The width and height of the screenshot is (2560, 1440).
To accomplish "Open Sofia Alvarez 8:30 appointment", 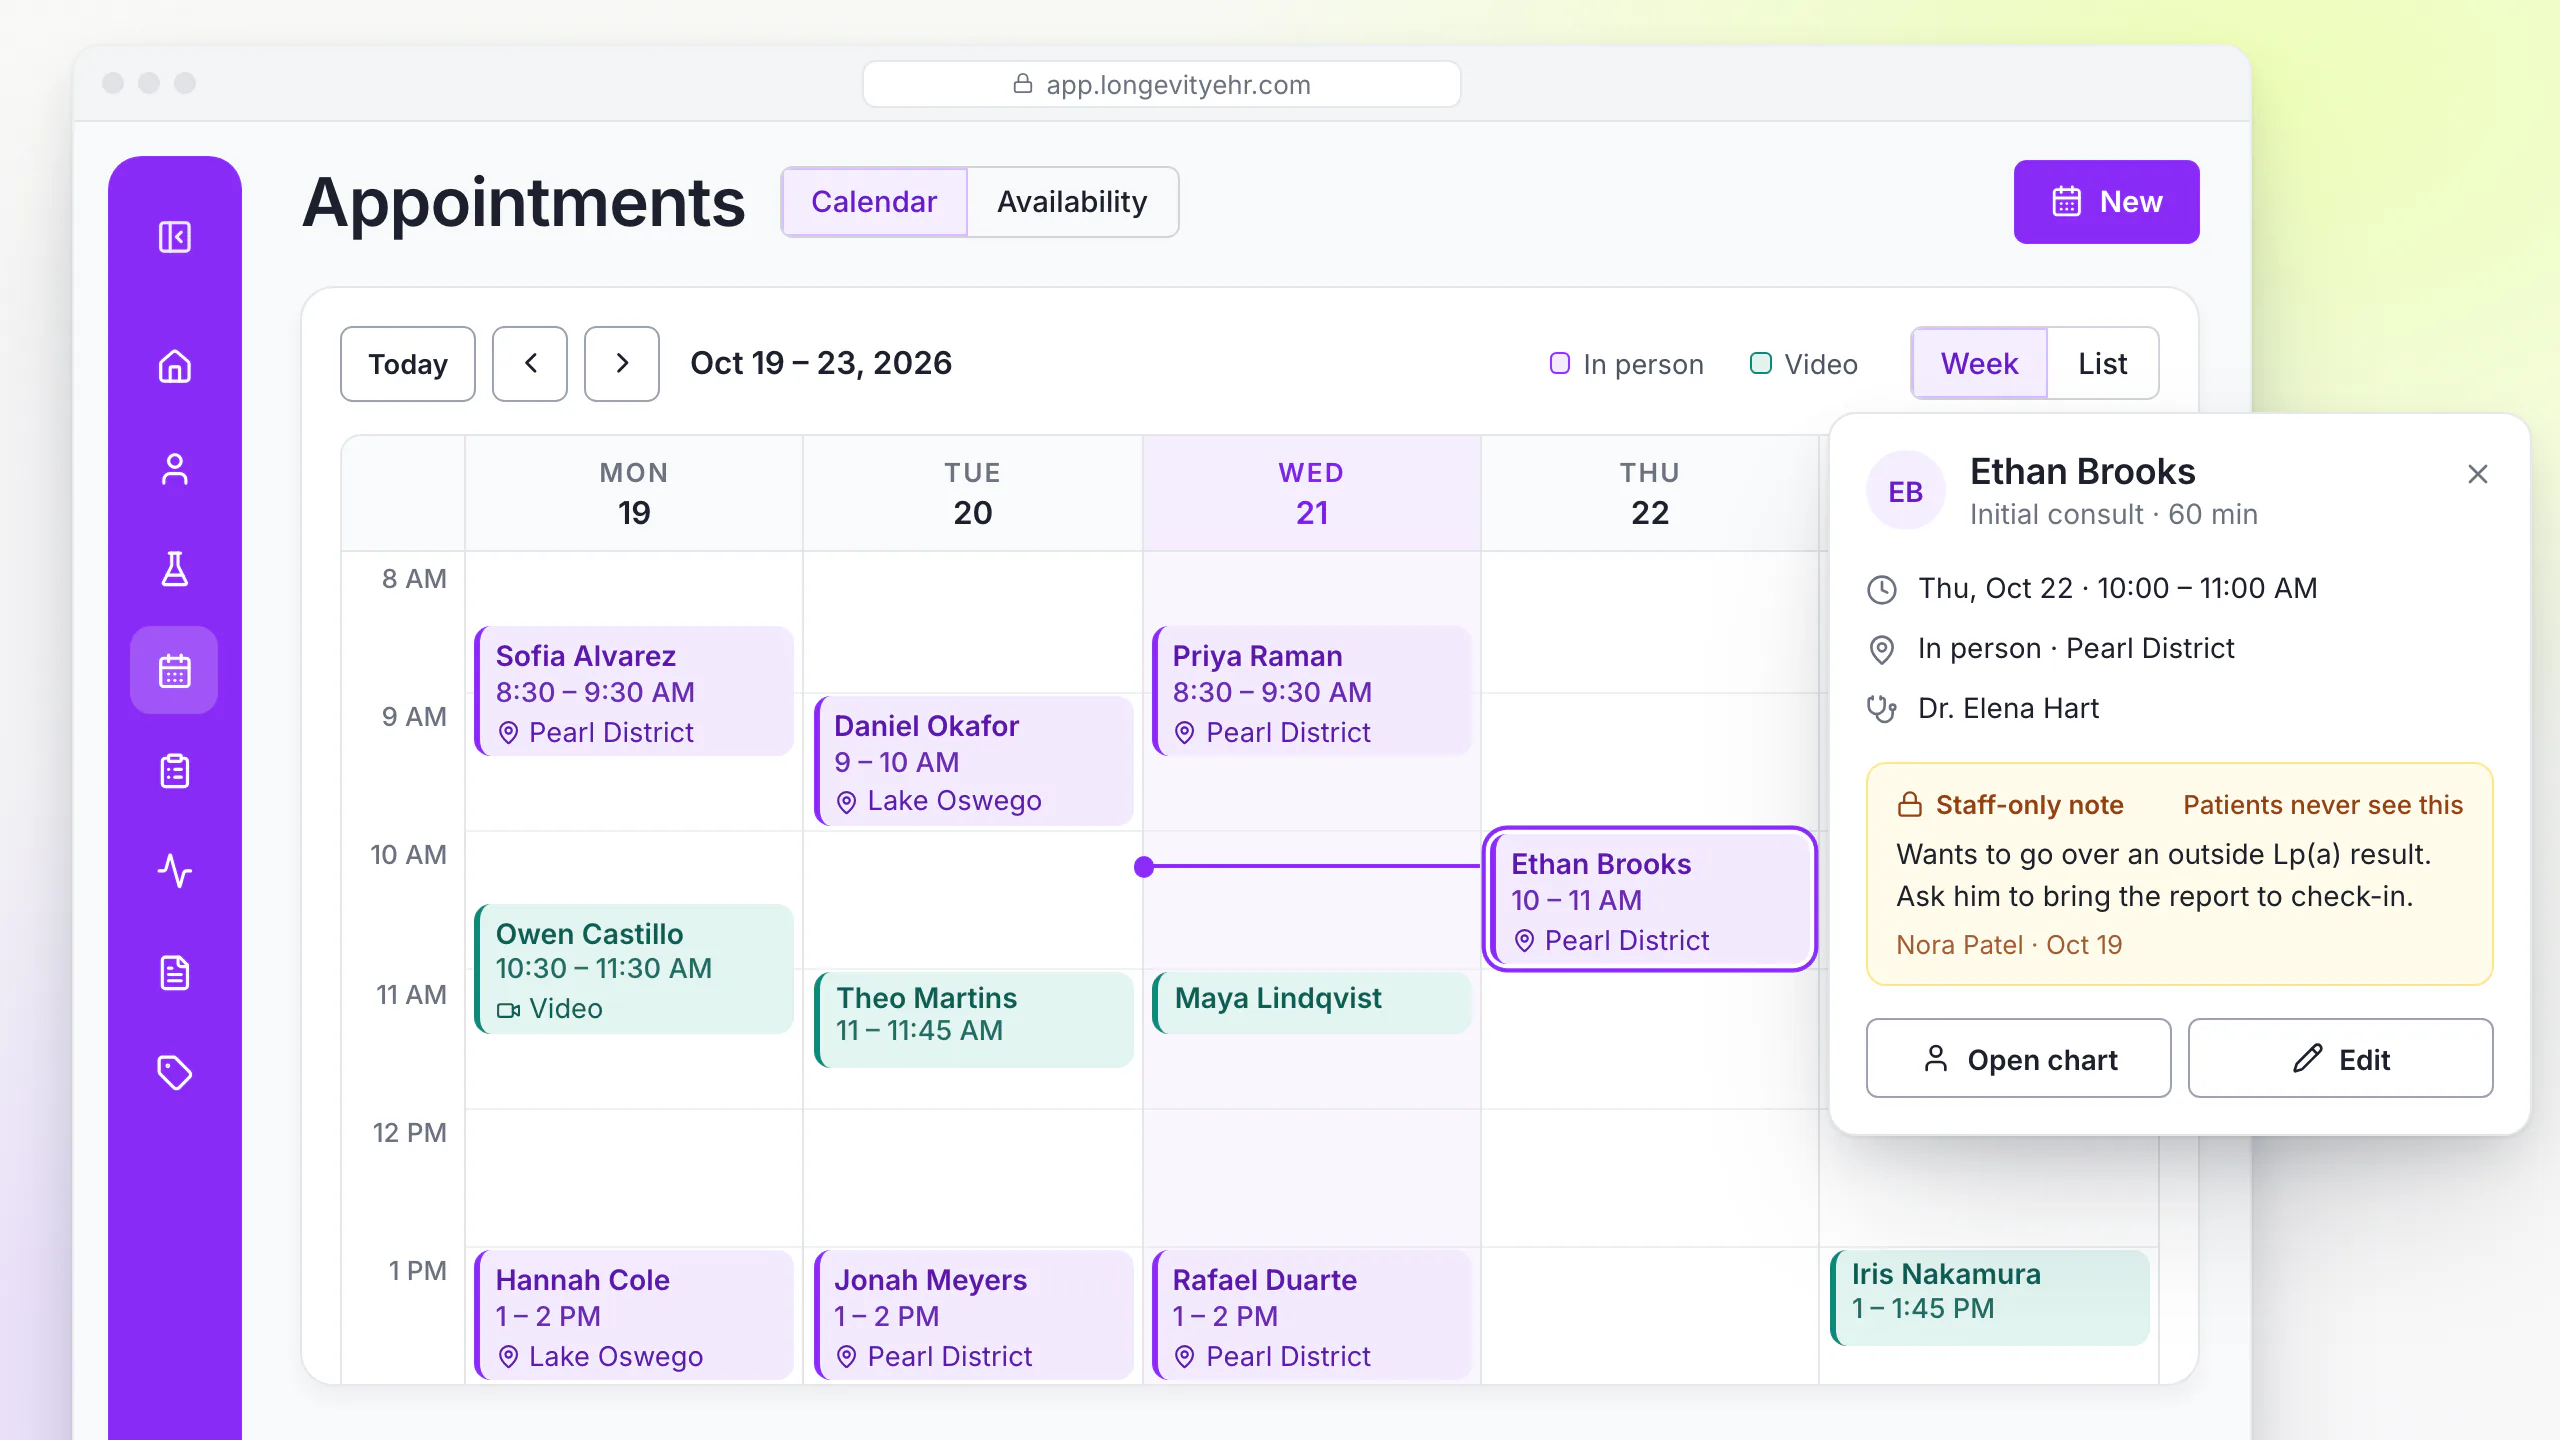I will 634,691.
